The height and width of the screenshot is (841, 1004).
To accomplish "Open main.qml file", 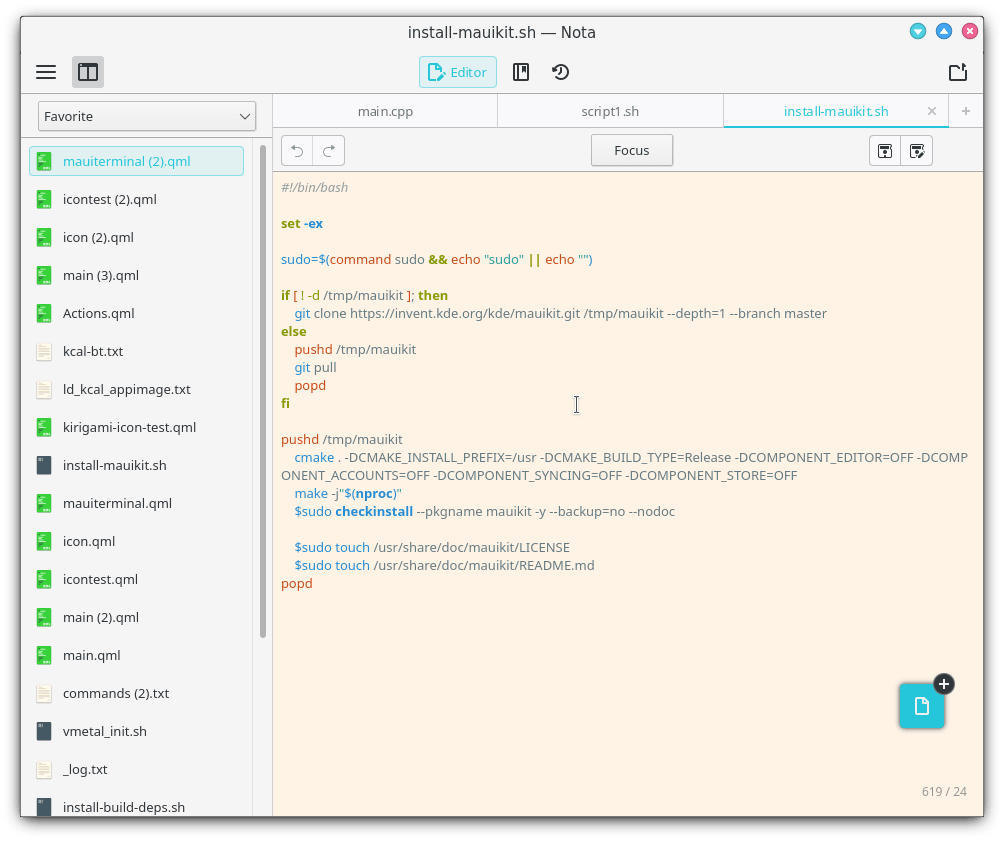I will 136,655.
